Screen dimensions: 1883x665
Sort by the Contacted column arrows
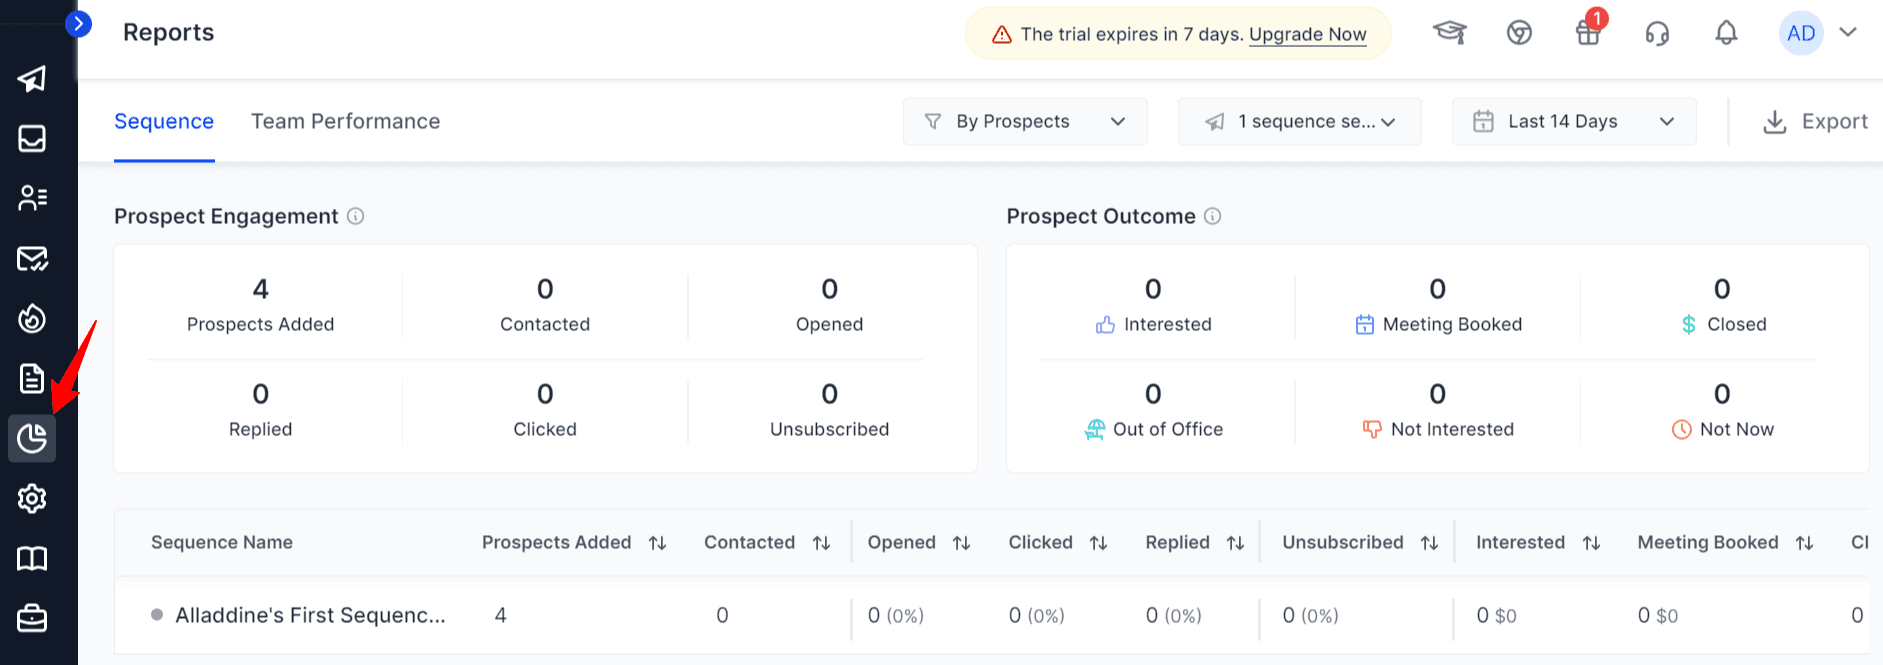coord(821,542)
